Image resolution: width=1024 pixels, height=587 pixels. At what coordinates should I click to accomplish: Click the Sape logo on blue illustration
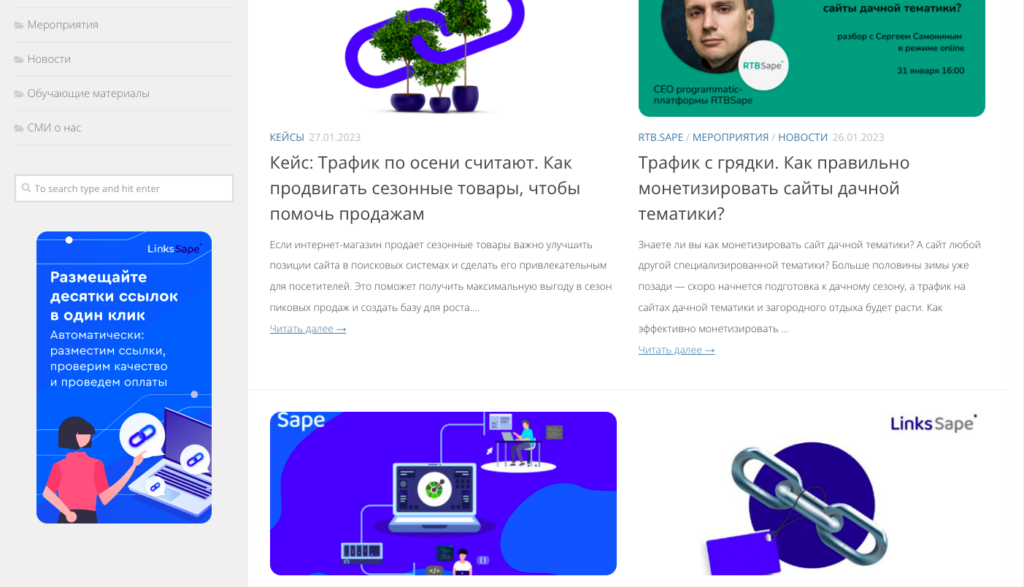click(x=301, y=420)
